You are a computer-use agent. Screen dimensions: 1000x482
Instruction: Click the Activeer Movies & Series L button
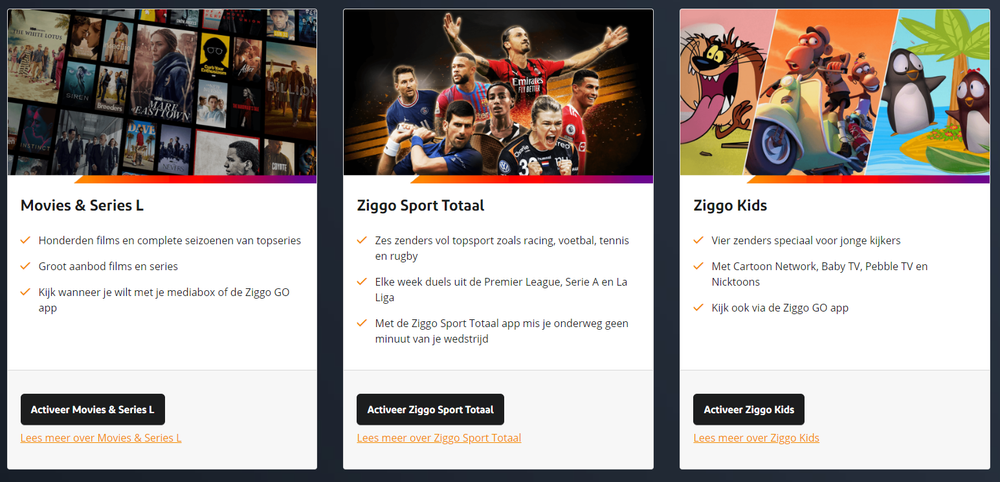point(92,409)
